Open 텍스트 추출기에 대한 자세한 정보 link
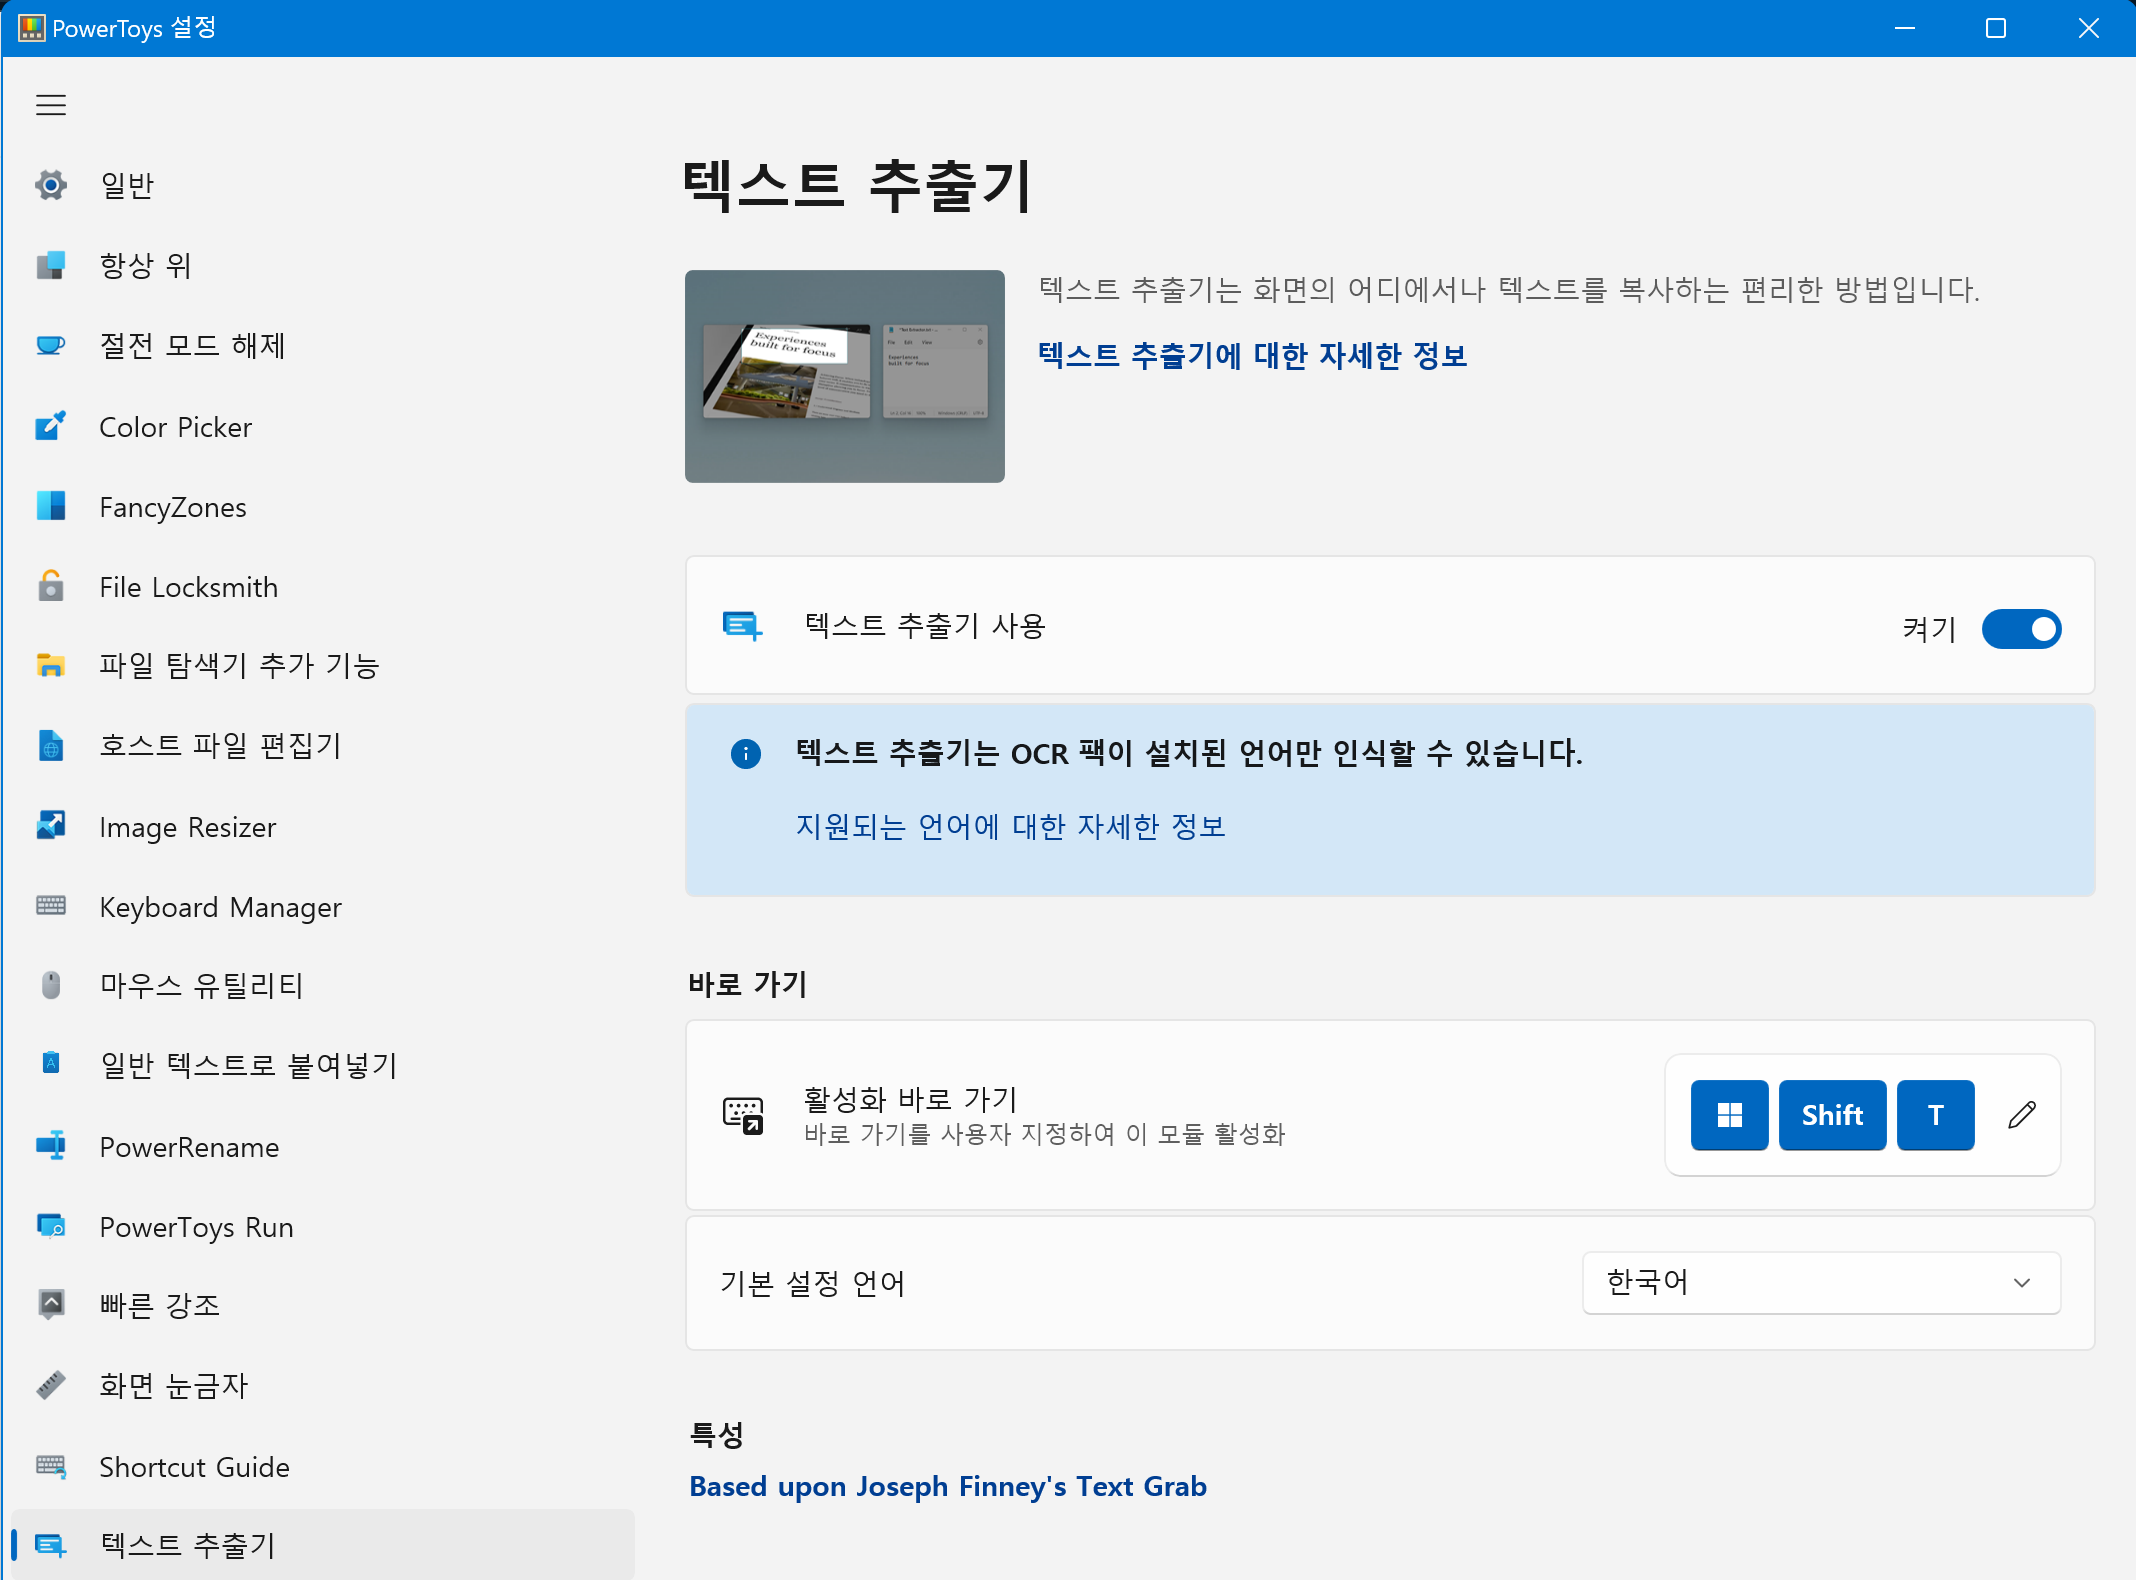2136x1580 pixels. click(1252, 355)
